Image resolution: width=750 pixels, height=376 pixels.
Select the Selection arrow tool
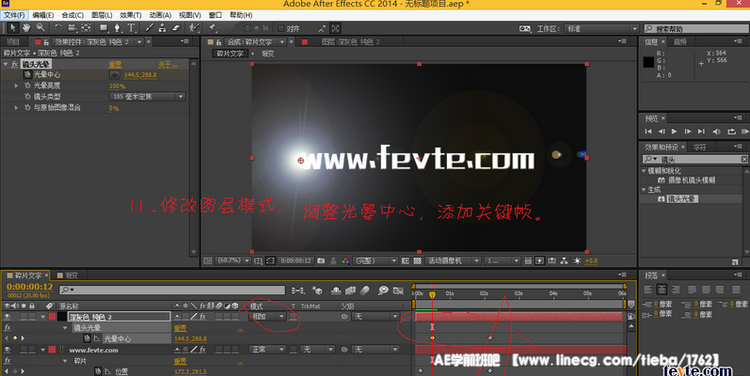point(13,28)
